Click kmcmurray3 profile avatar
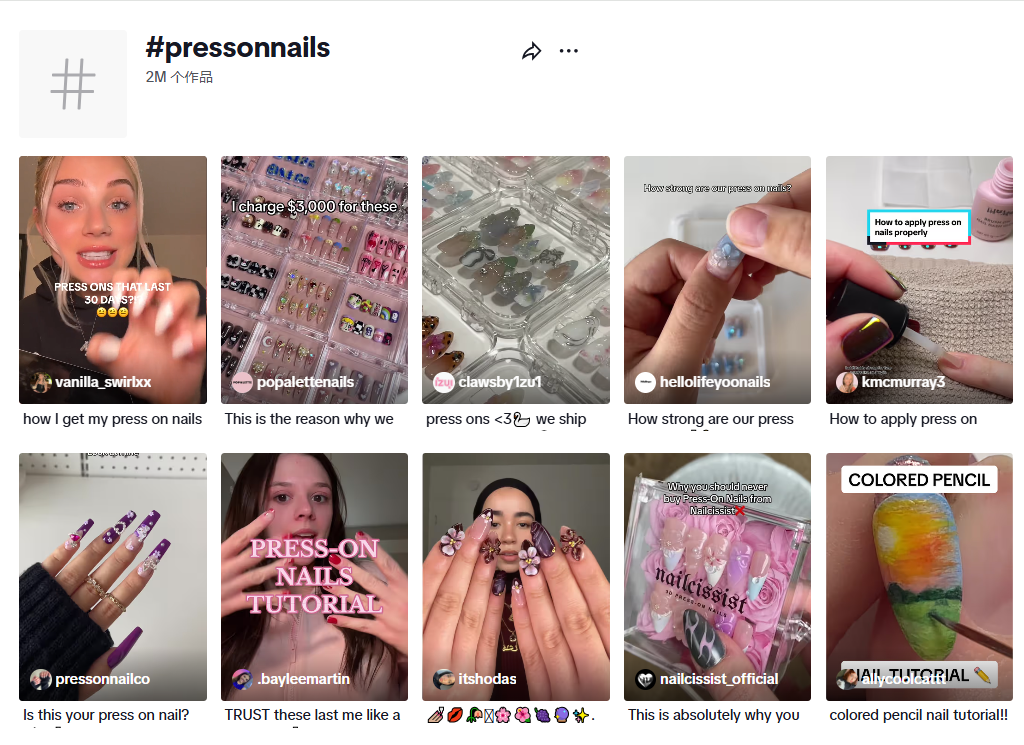This screenshot has width=1024, height=745. click(x=846, y=382)
